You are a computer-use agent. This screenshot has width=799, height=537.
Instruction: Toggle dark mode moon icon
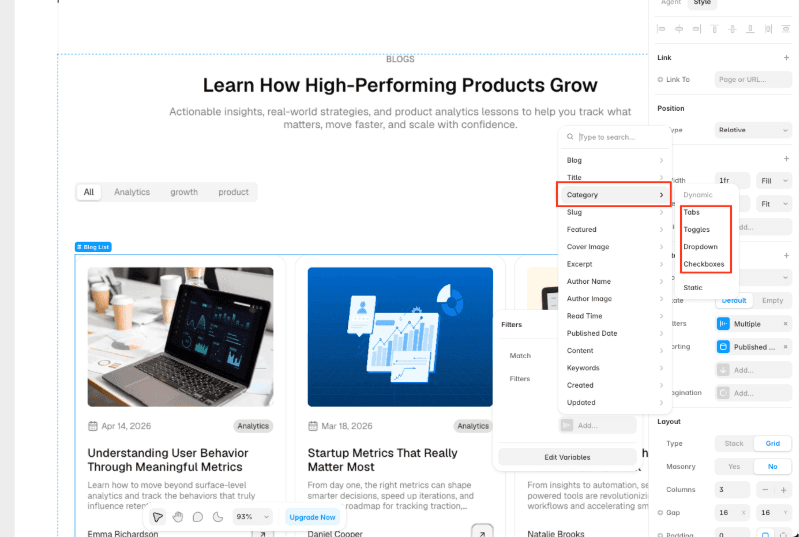click(x=218, y=517)
